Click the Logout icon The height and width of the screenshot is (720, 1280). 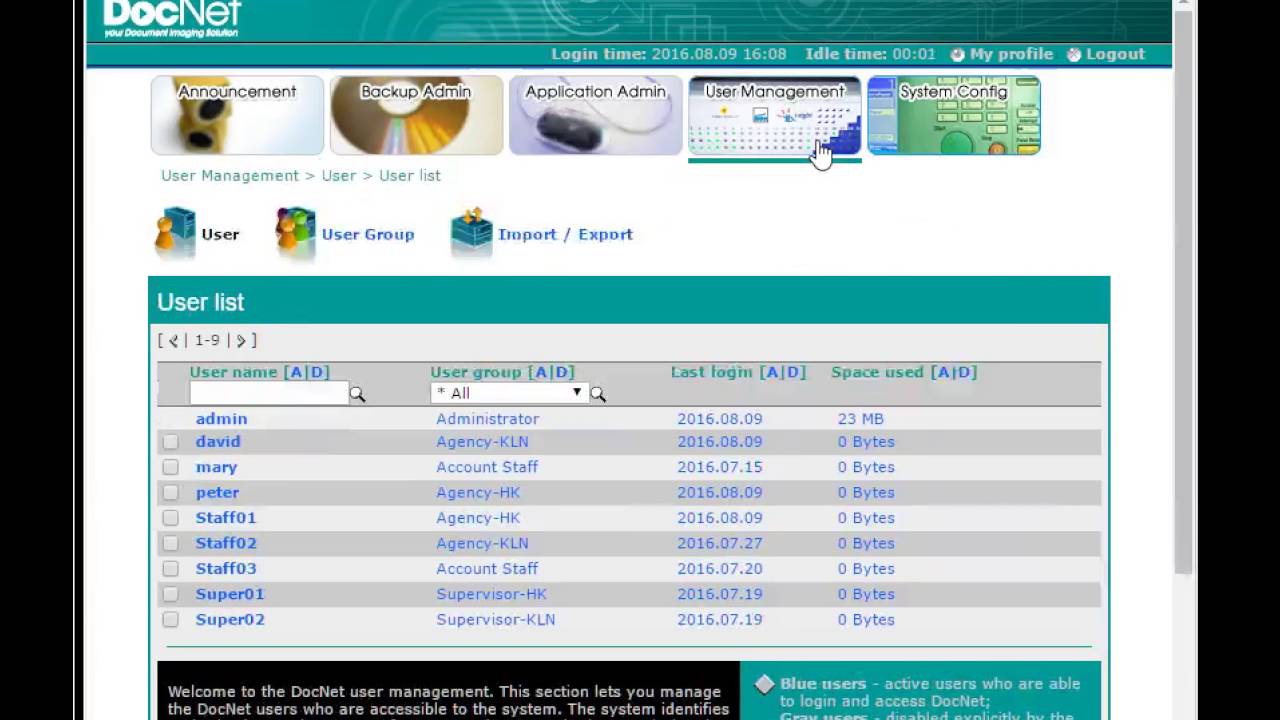coord(1075,55)
